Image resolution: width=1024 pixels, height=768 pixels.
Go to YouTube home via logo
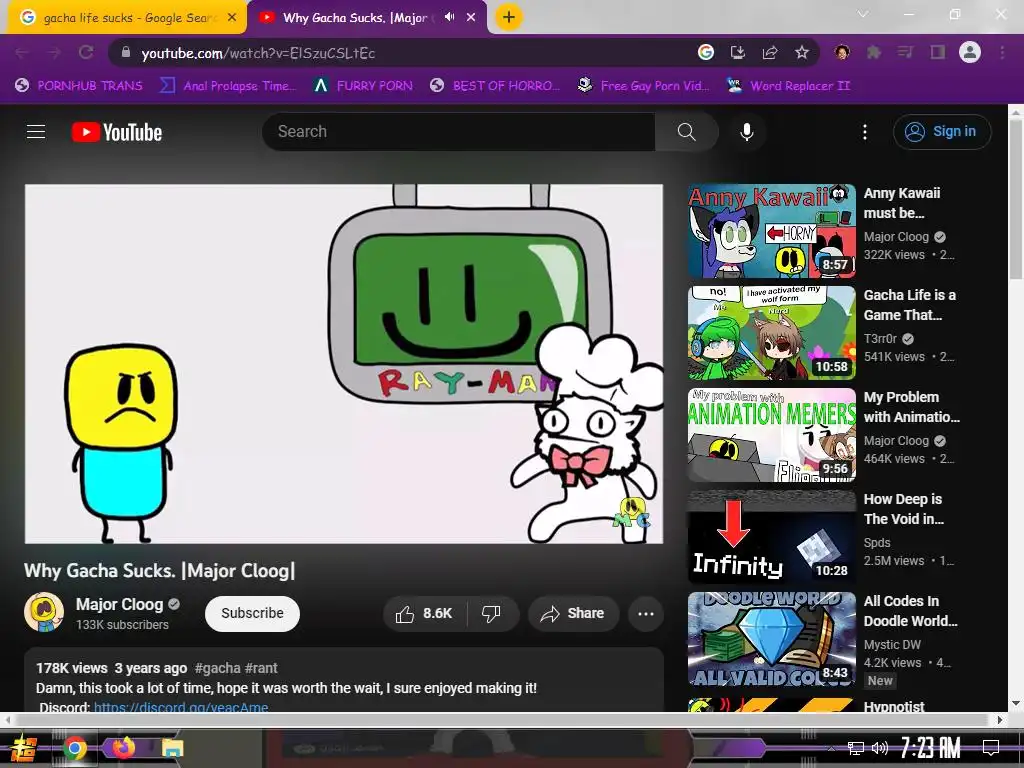[117, 132]
